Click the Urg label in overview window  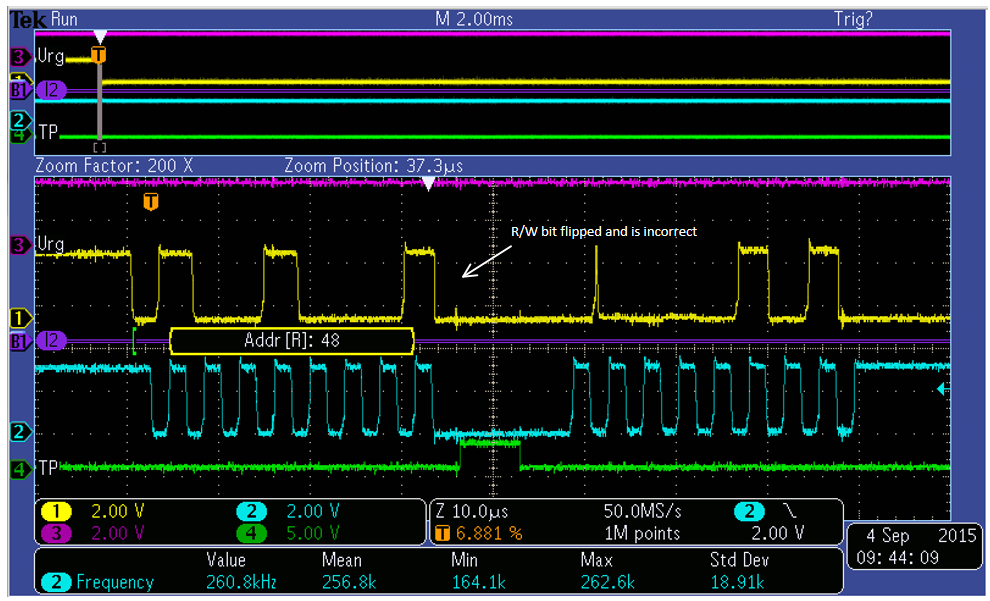pyautogui.click(x=51, y=56)
